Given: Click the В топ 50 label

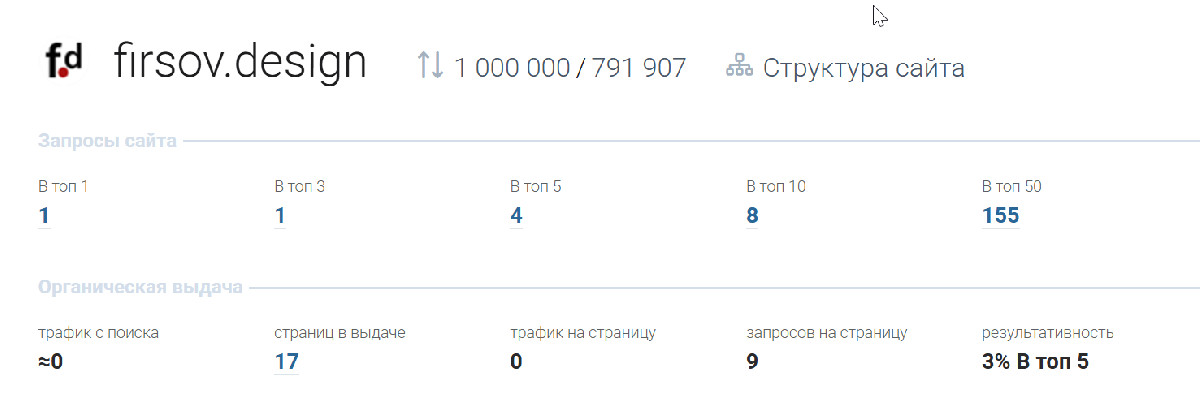Looking at the screenshot, I should 1012,186.
